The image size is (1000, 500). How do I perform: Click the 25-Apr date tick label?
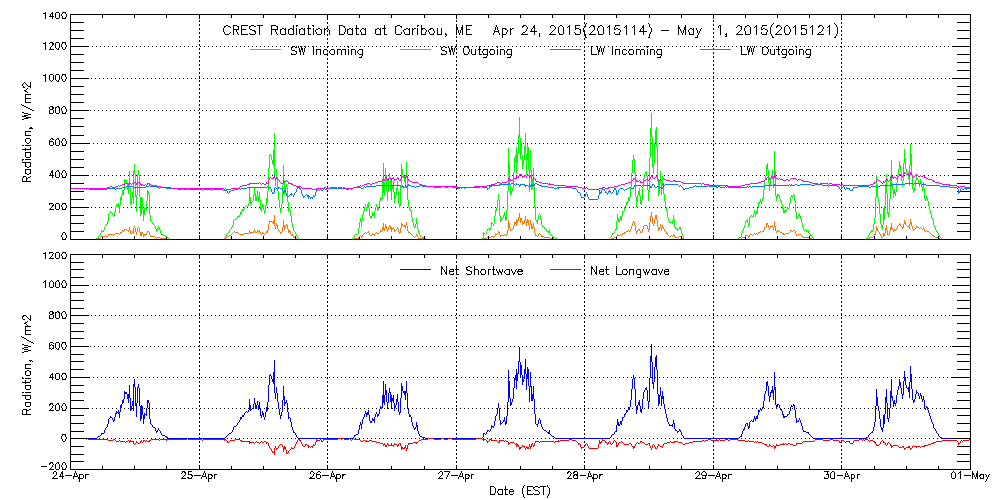coord(200,477)
